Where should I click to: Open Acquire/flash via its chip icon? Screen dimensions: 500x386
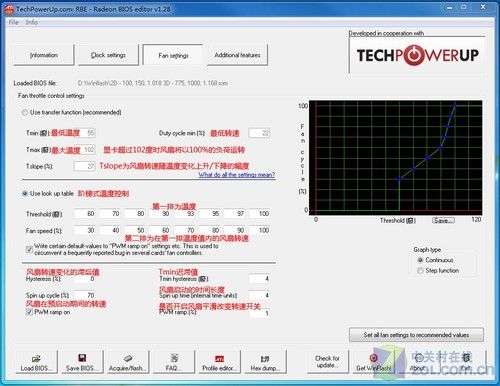coord(128,359)
